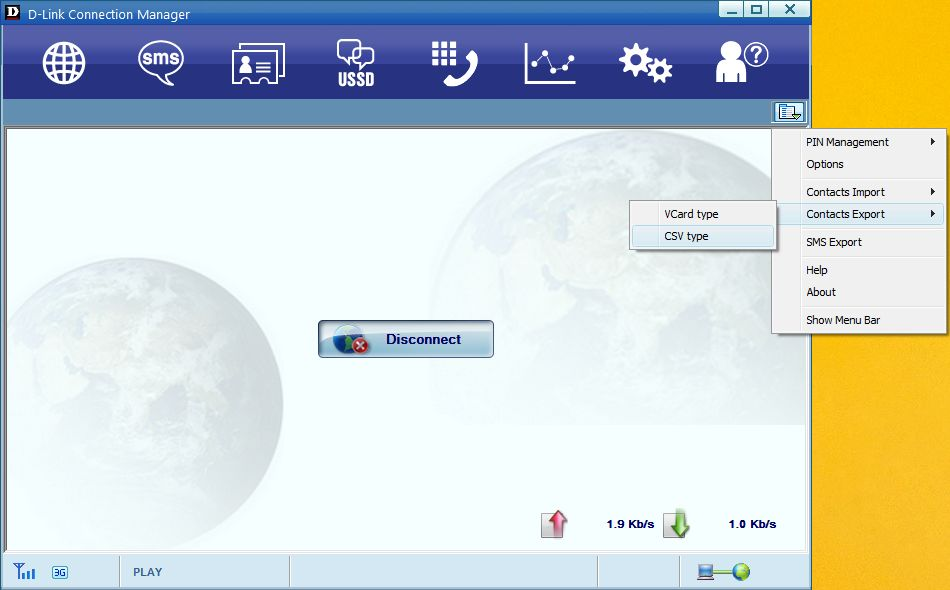
Task: Open Help from the menu
Action: (x=859, y=270)
